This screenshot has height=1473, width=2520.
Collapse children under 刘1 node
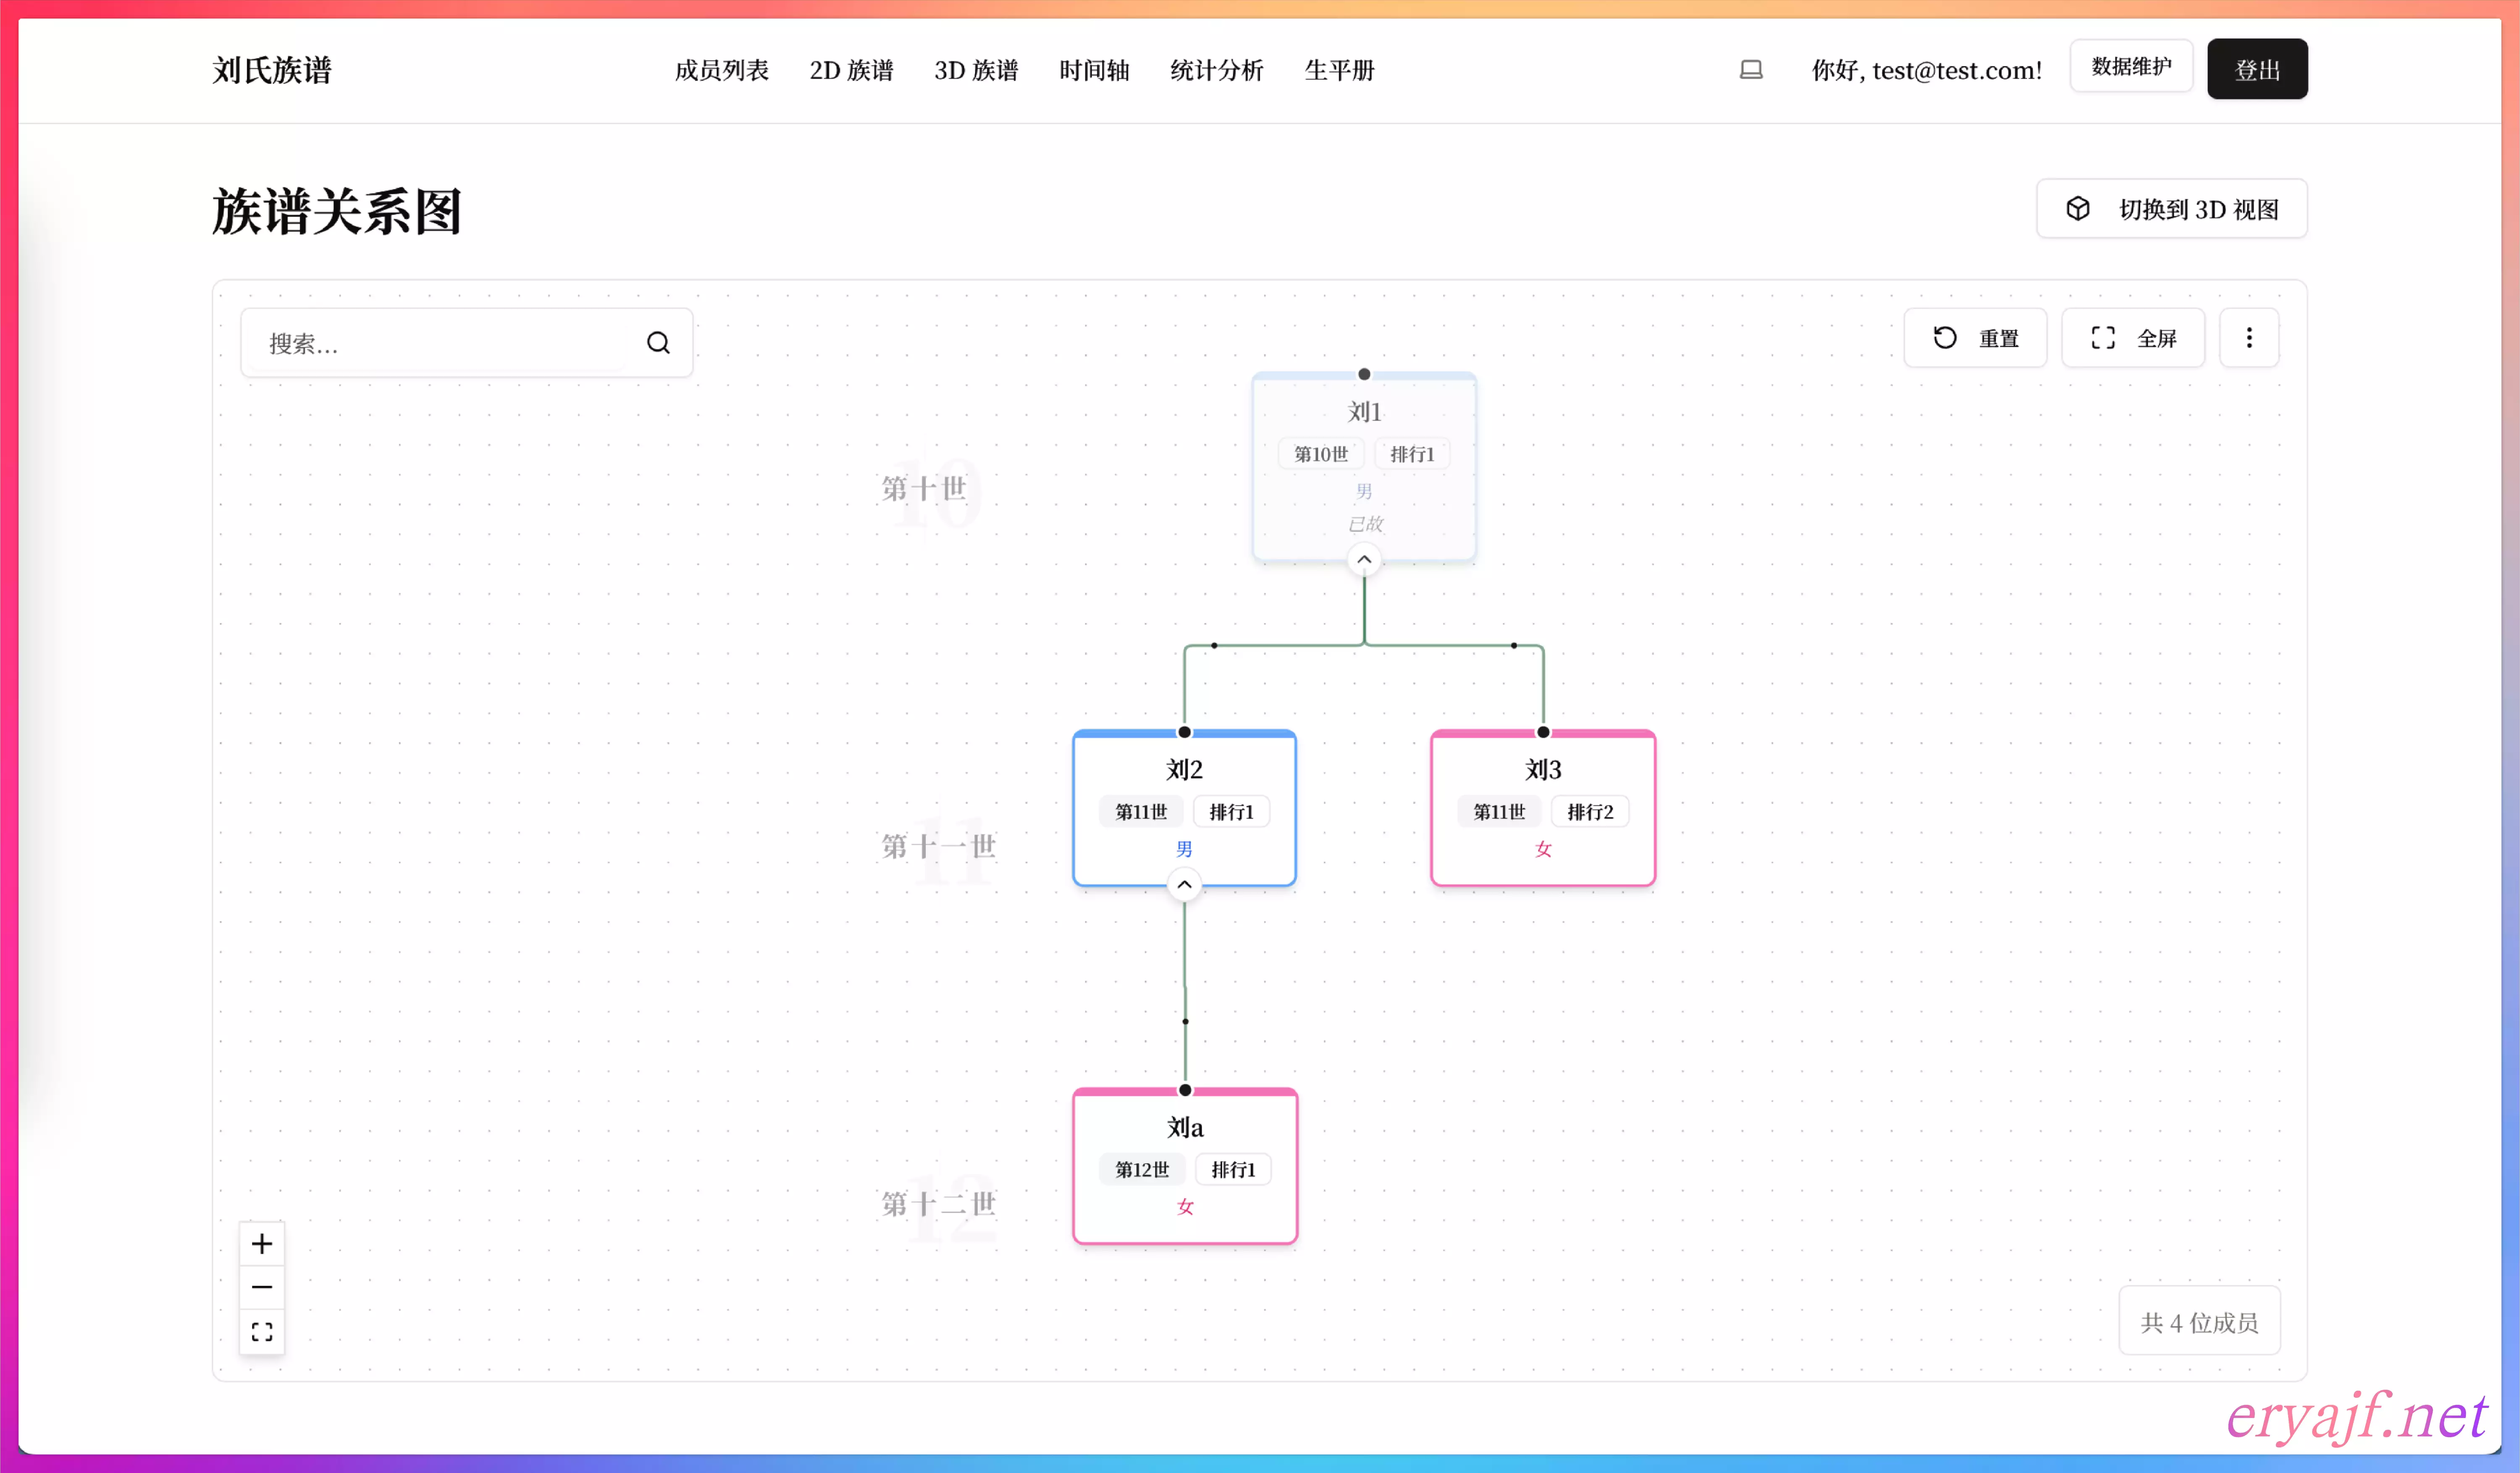point(1364,560)
